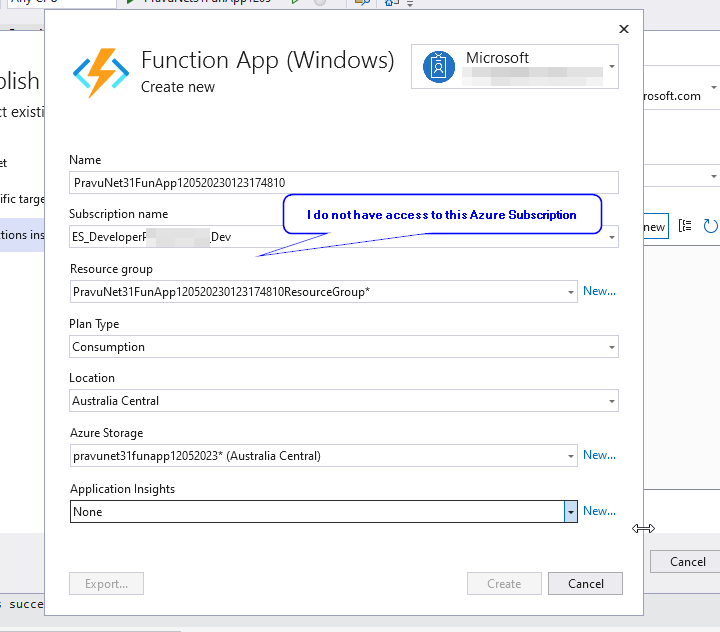Click Cancel in the background Publish window

687,562
